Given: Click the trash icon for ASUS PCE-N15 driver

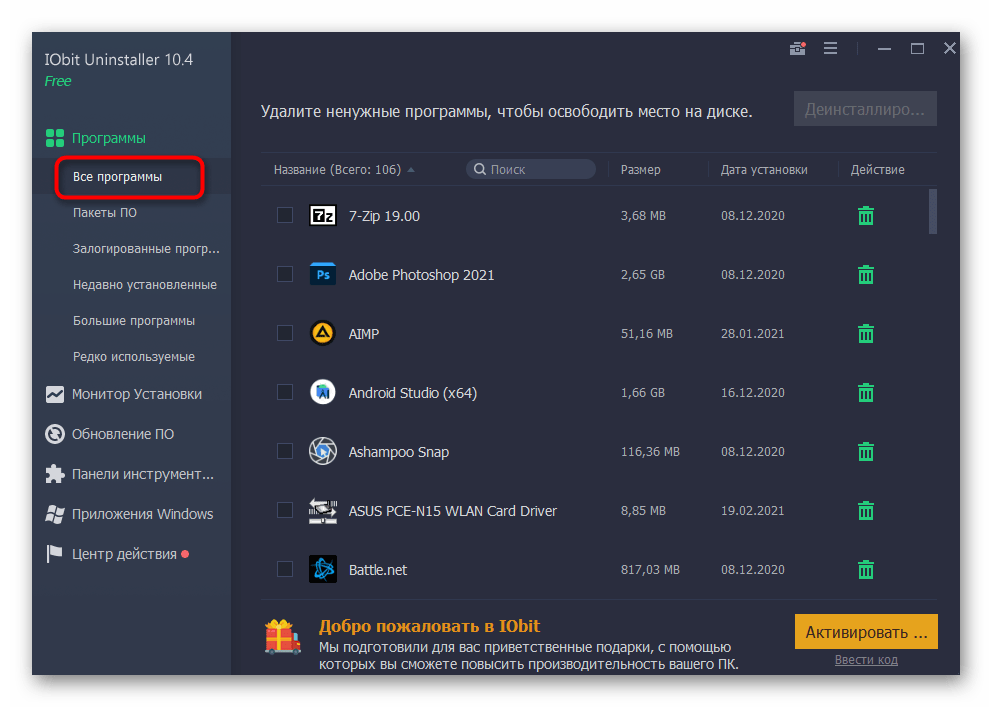Looking at the screenshot, I should 865,510.
